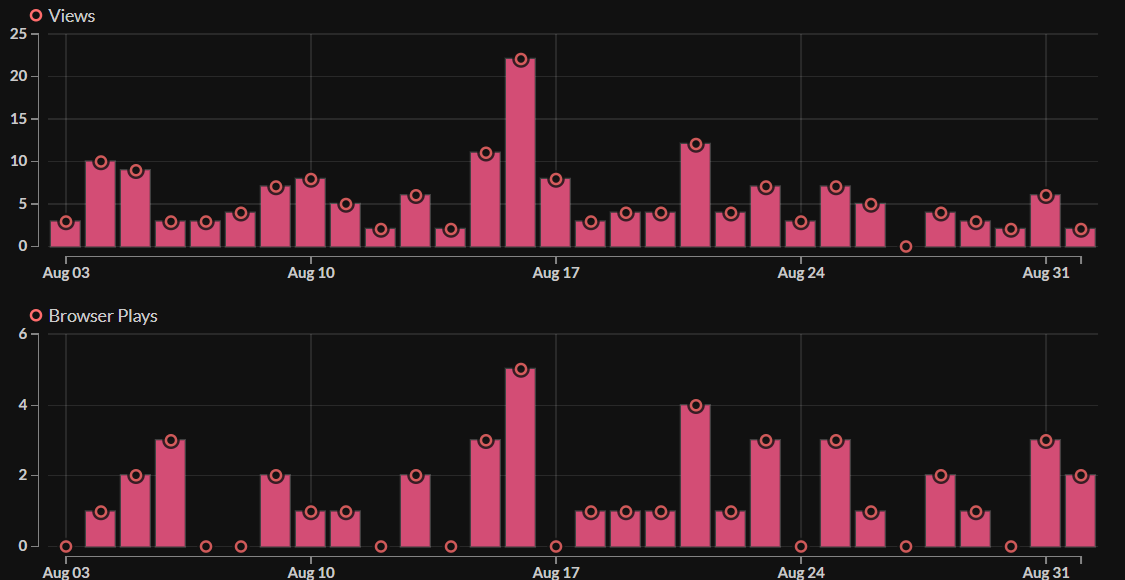Click the '6' y-axis label on Browser Plays chart
Image resolution: width=1125 pixels, height=580 pixels.
(23, 334)
